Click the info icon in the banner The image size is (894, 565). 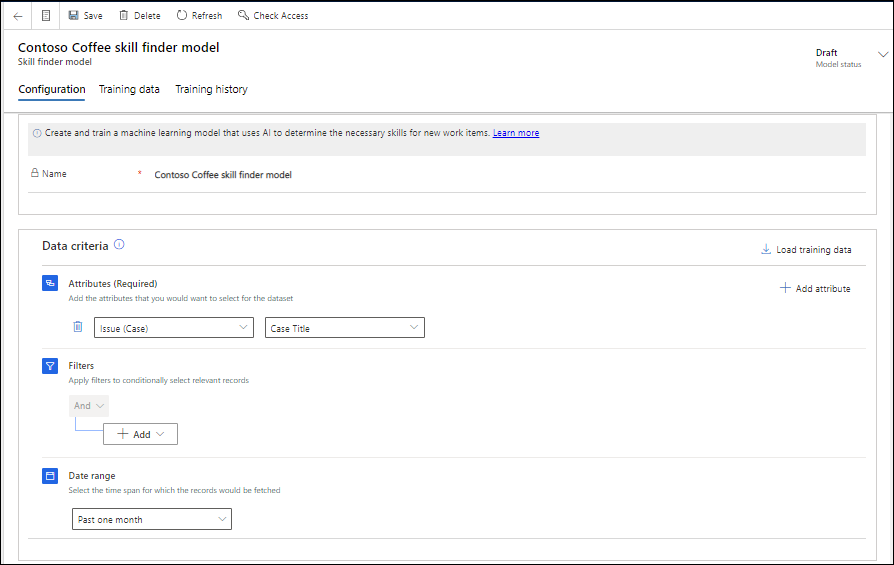coord(37,133)
